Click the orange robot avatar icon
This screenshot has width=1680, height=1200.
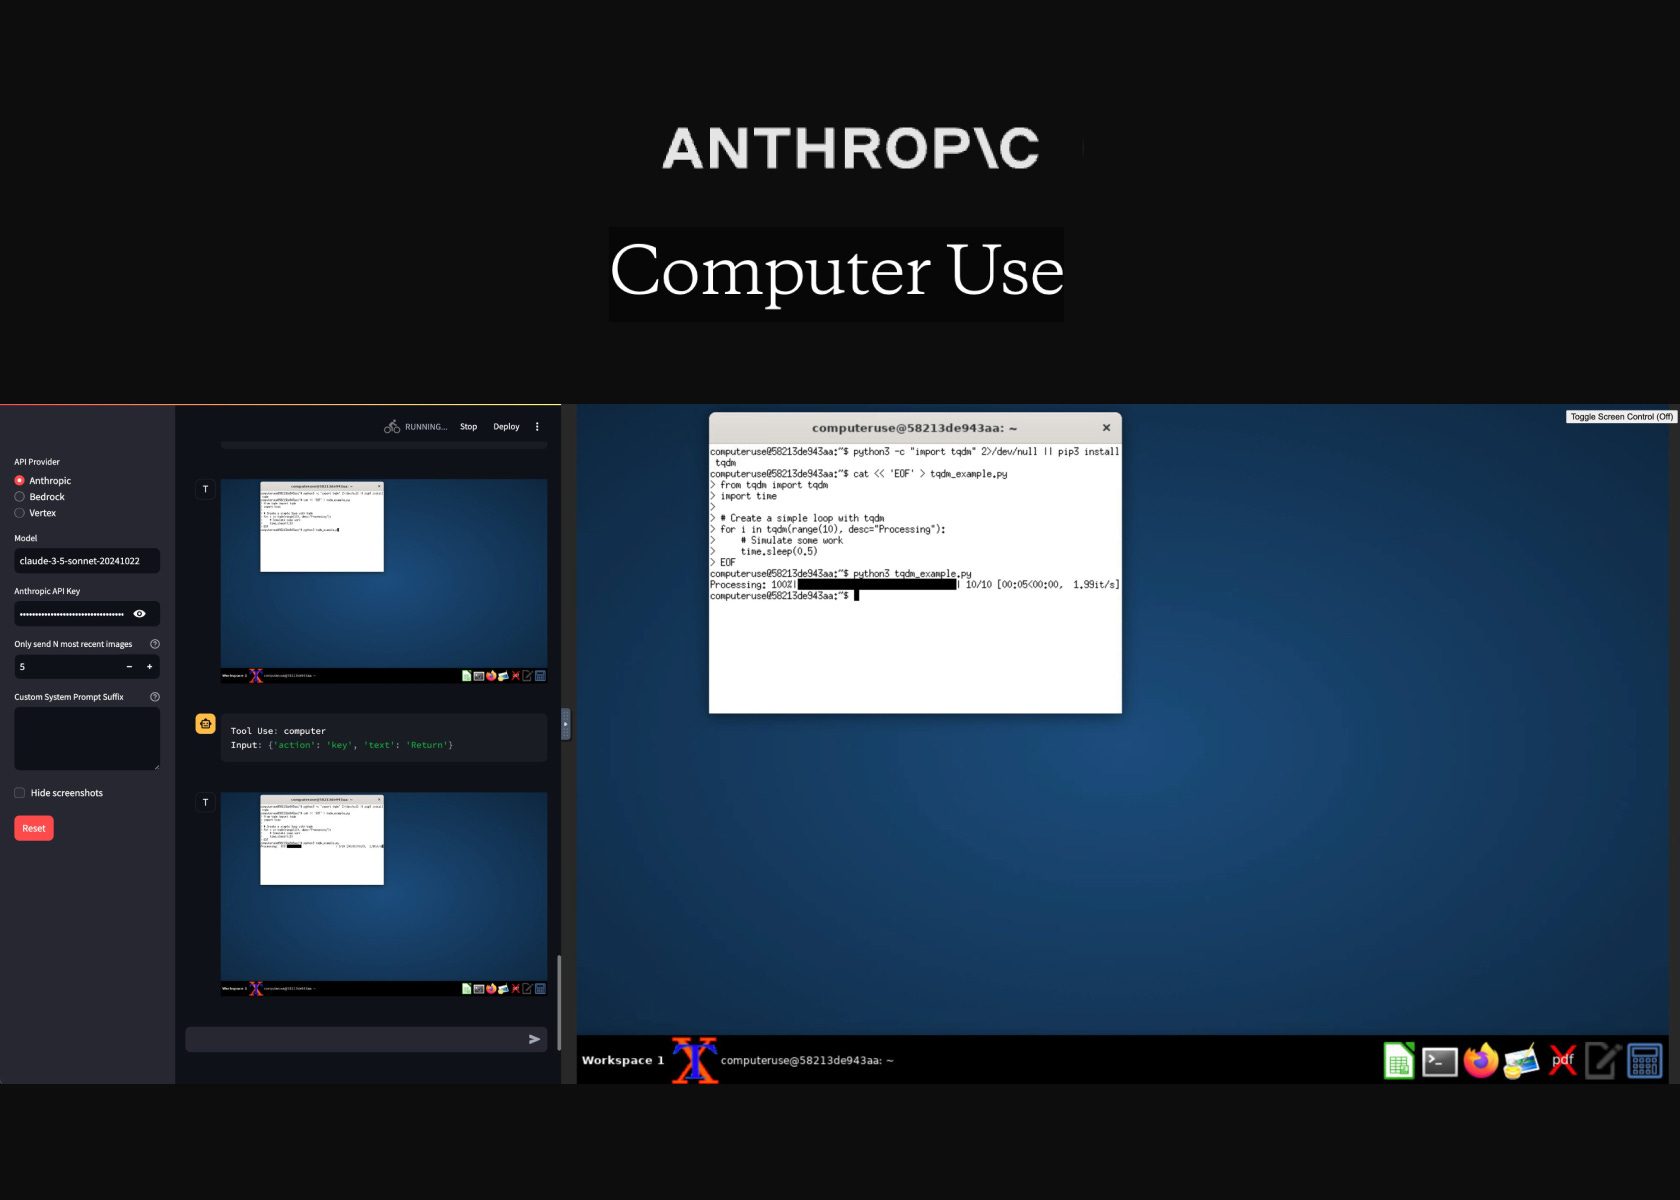tap(205, 723)
